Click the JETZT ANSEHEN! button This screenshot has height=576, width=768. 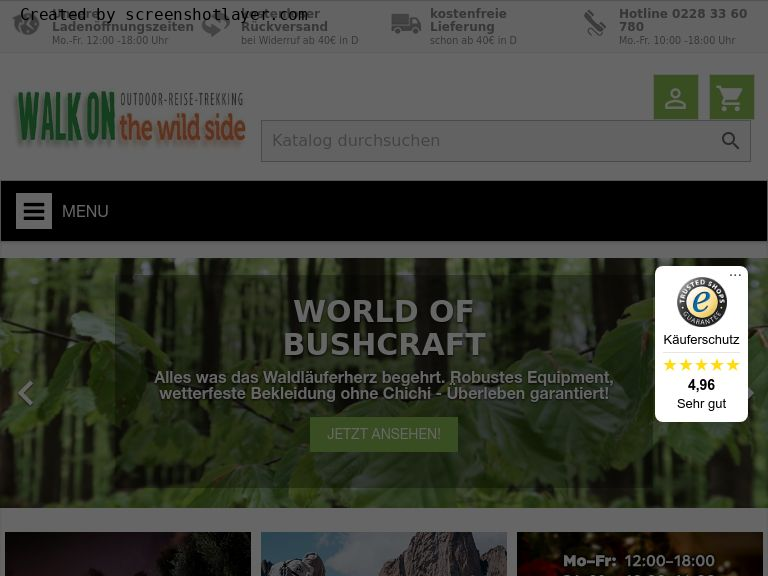coord(384,434)
